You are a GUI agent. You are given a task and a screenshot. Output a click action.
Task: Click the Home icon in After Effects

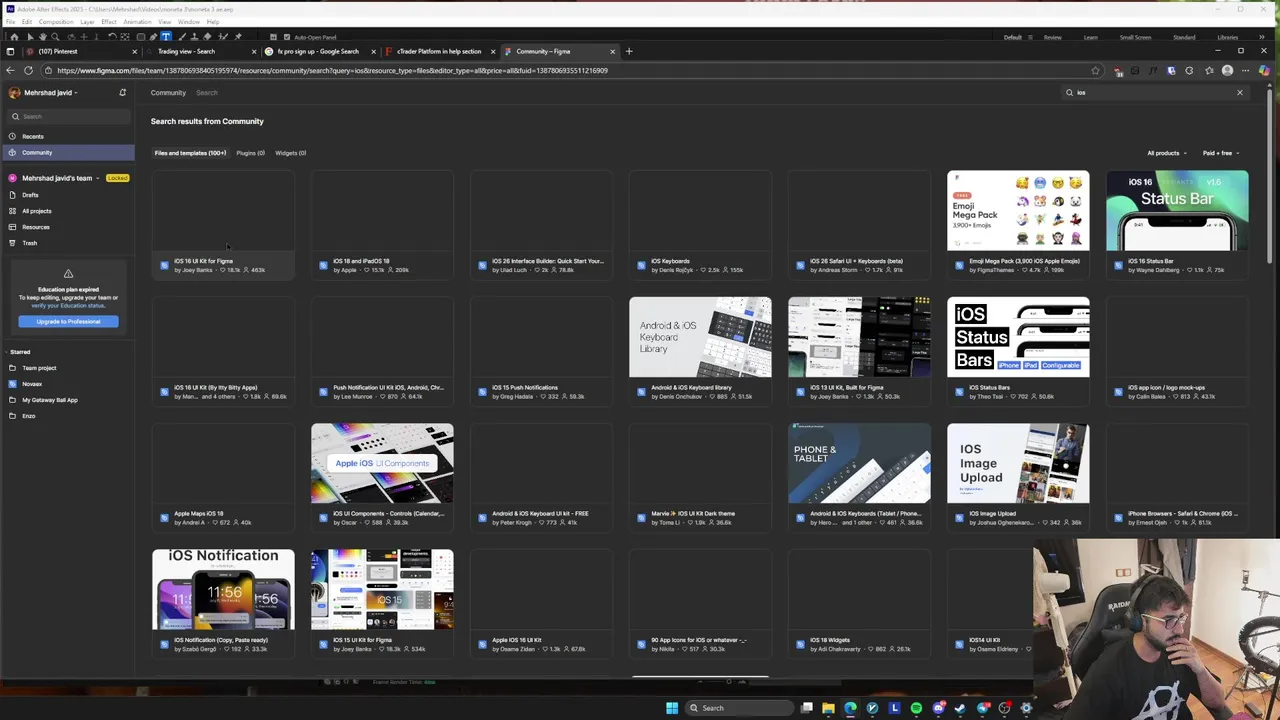(x=14, y=37)
